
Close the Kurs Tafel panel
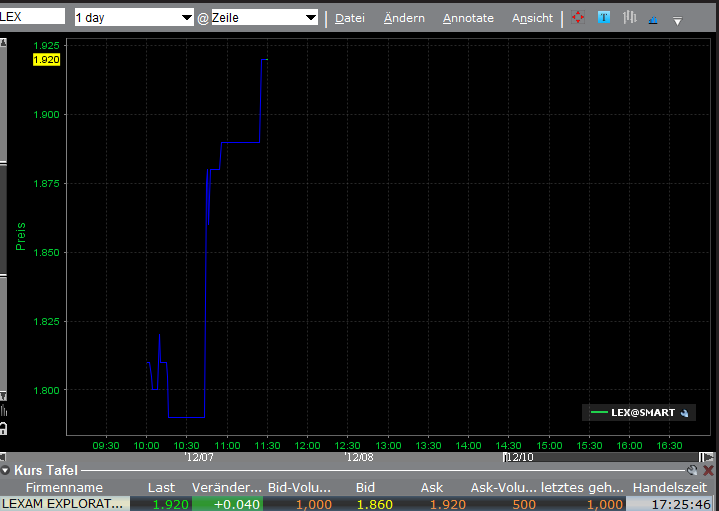708,470
